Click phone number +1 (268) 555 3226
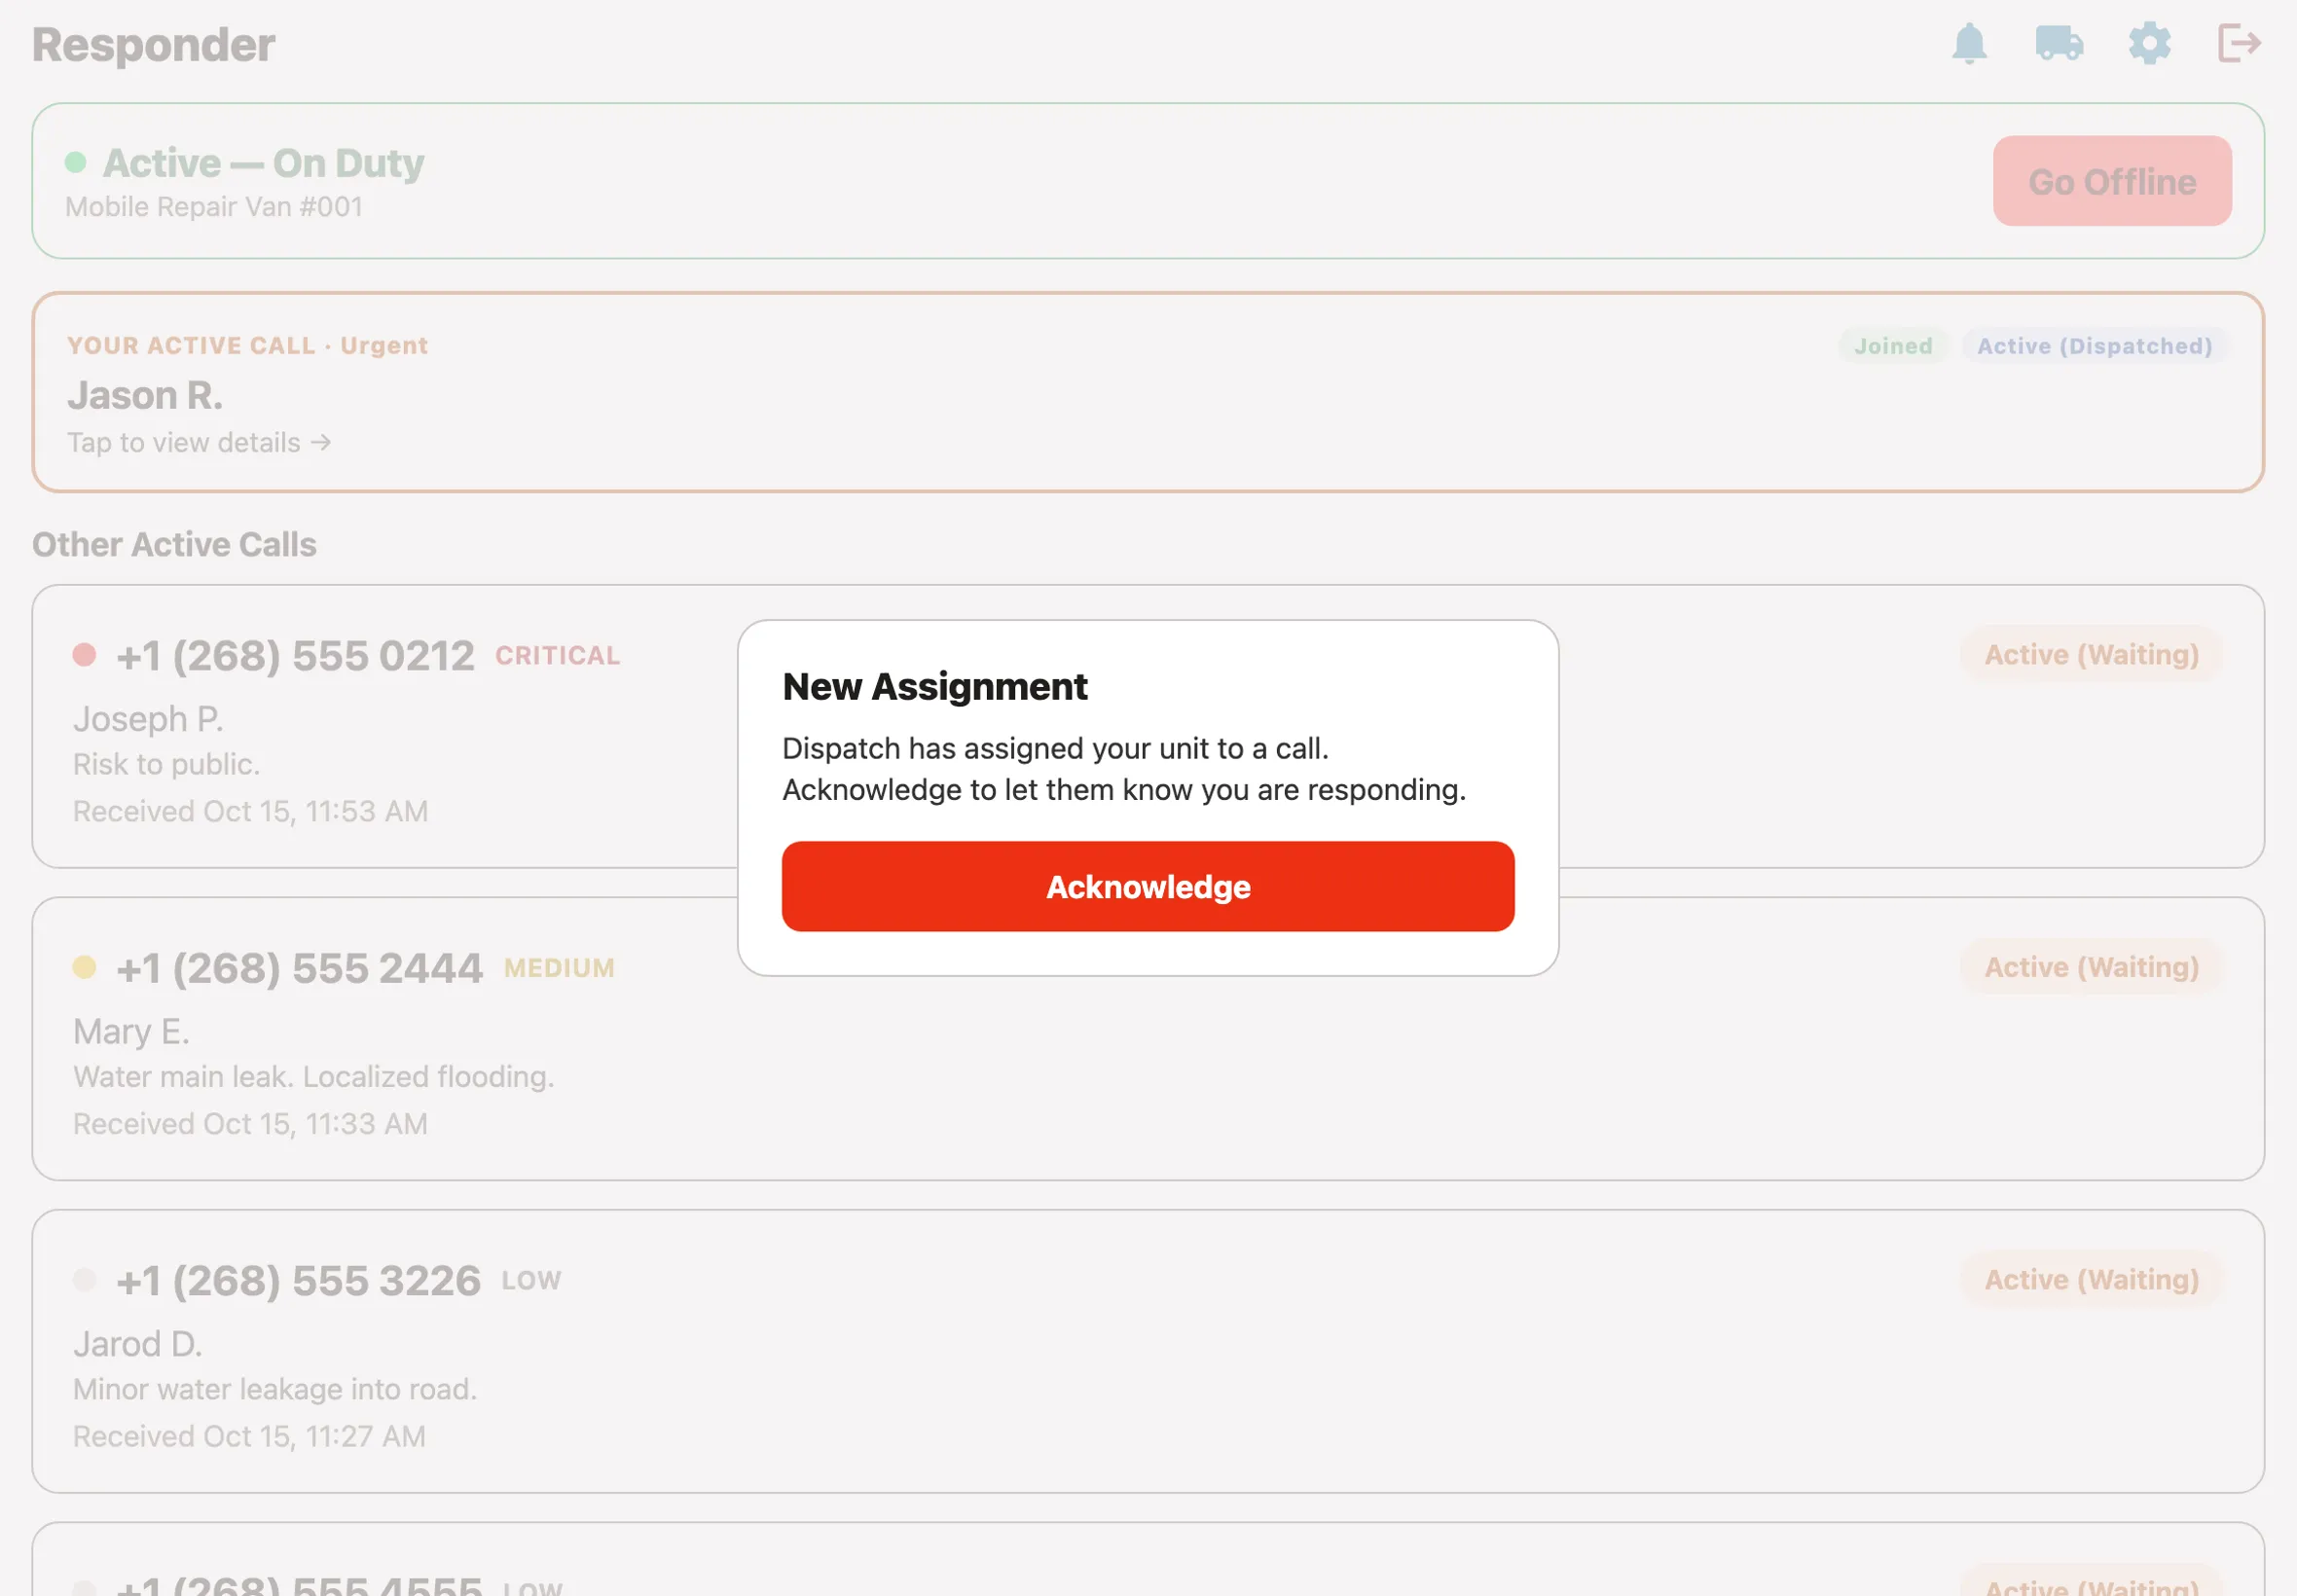Screen dimensions: 2297x1596 pos(298,1281)
